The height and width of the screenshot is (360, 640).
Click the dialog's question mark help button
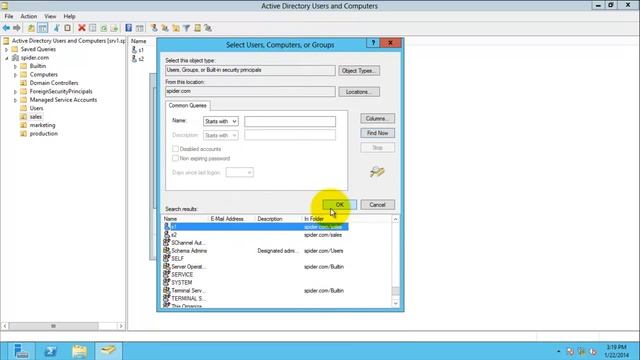pyautogui.click(x=373, y=43)
